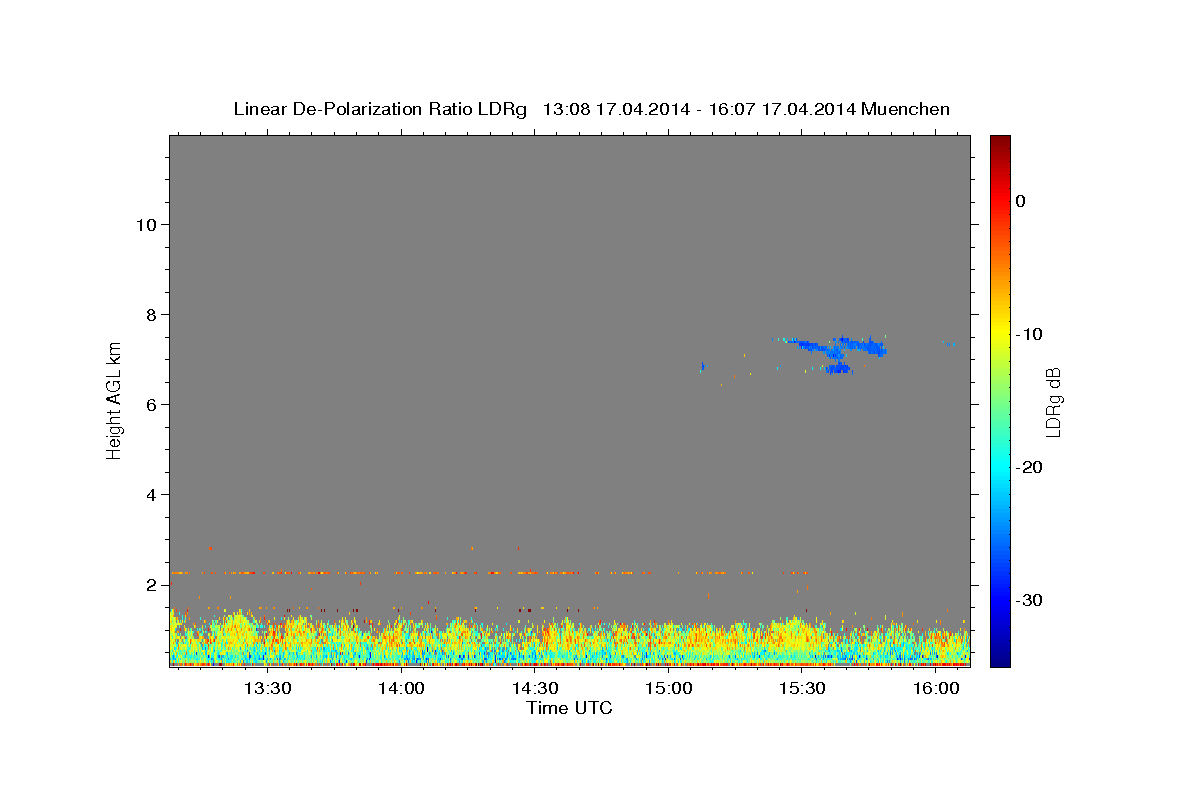
Task: Click the yellow -10 dB colorbar region
Action: [x=1000, y=334]
